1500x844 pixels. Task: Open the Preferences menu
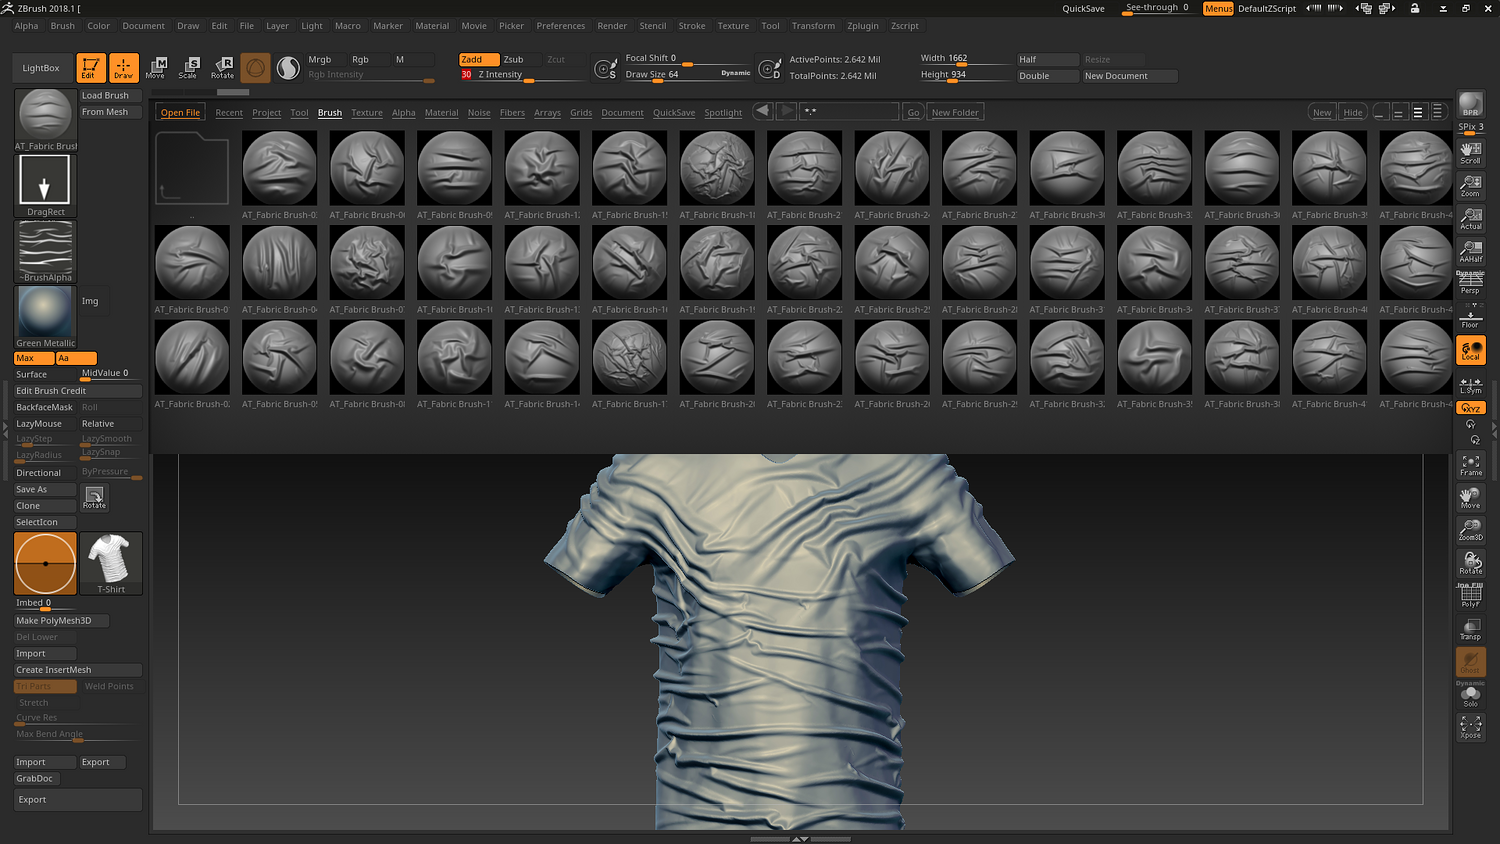[561, 26]
